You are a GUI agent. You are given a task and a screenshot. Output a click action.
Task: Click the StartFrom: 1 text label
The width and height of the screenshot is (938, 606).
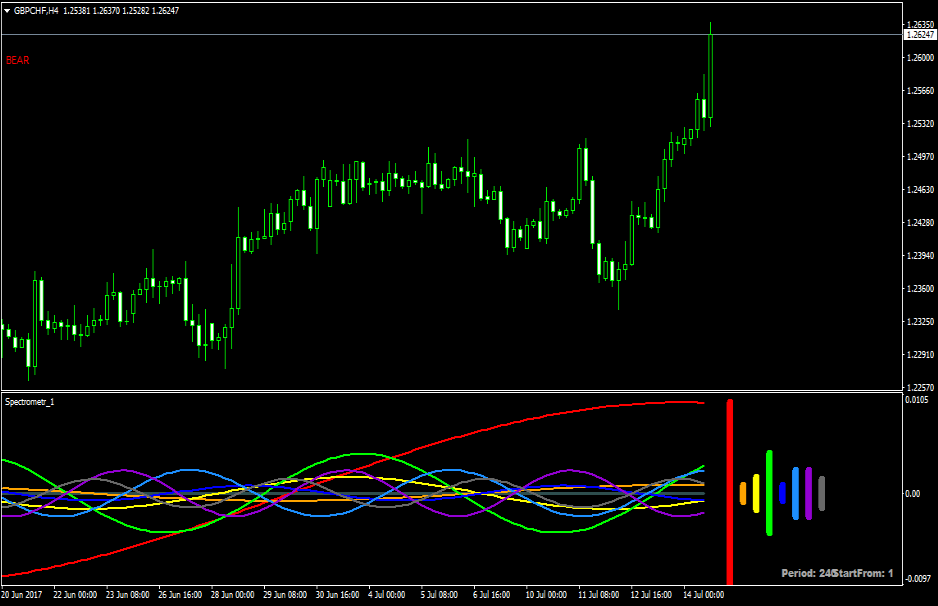[x=864, y=573]
